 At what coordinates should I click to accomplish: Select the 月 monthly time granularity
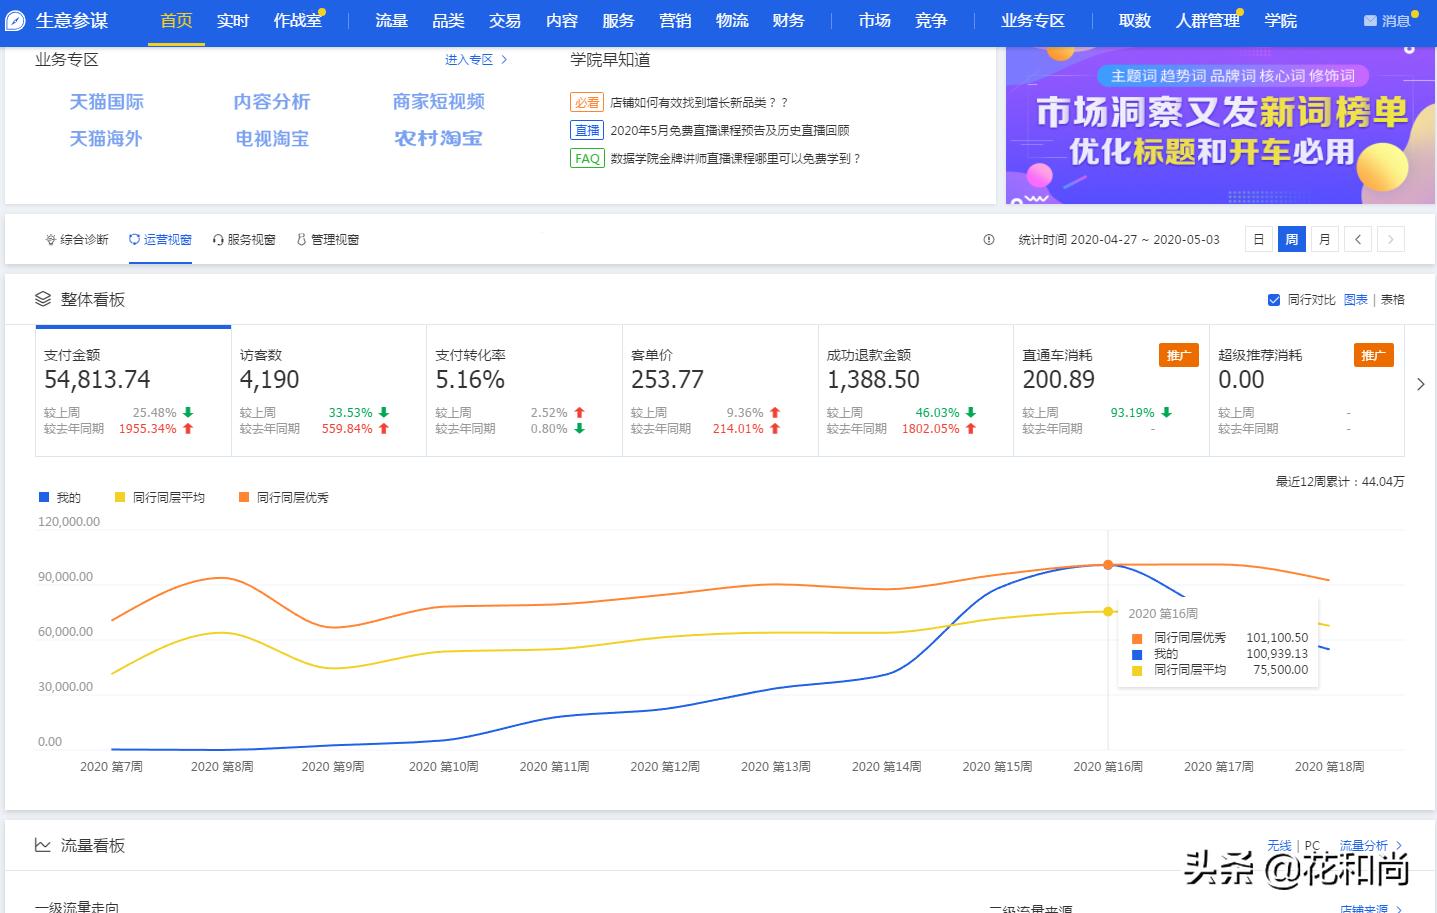(1324, 239)
